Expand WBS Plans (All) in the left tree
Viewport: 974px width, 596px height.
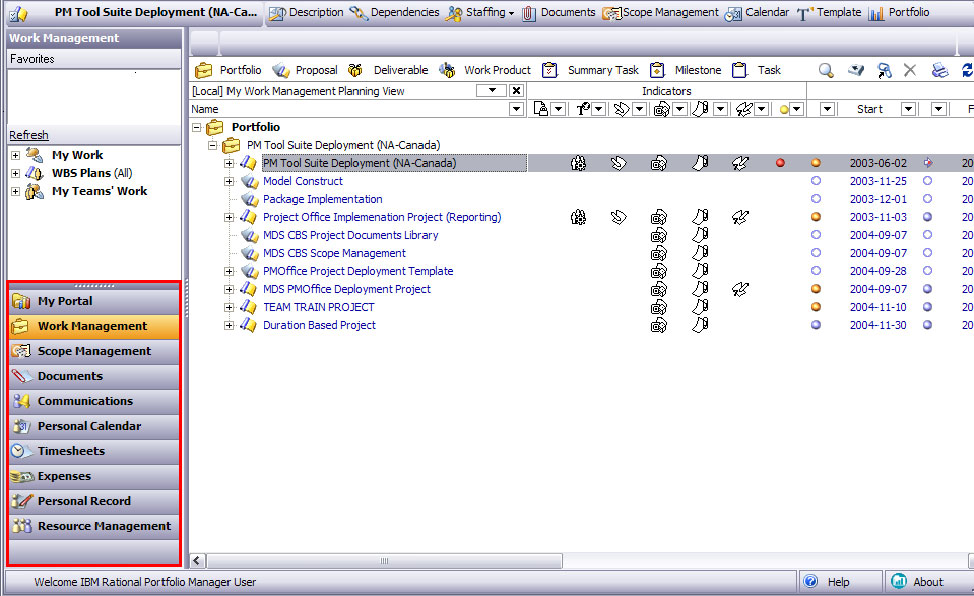tap(16, 173)
